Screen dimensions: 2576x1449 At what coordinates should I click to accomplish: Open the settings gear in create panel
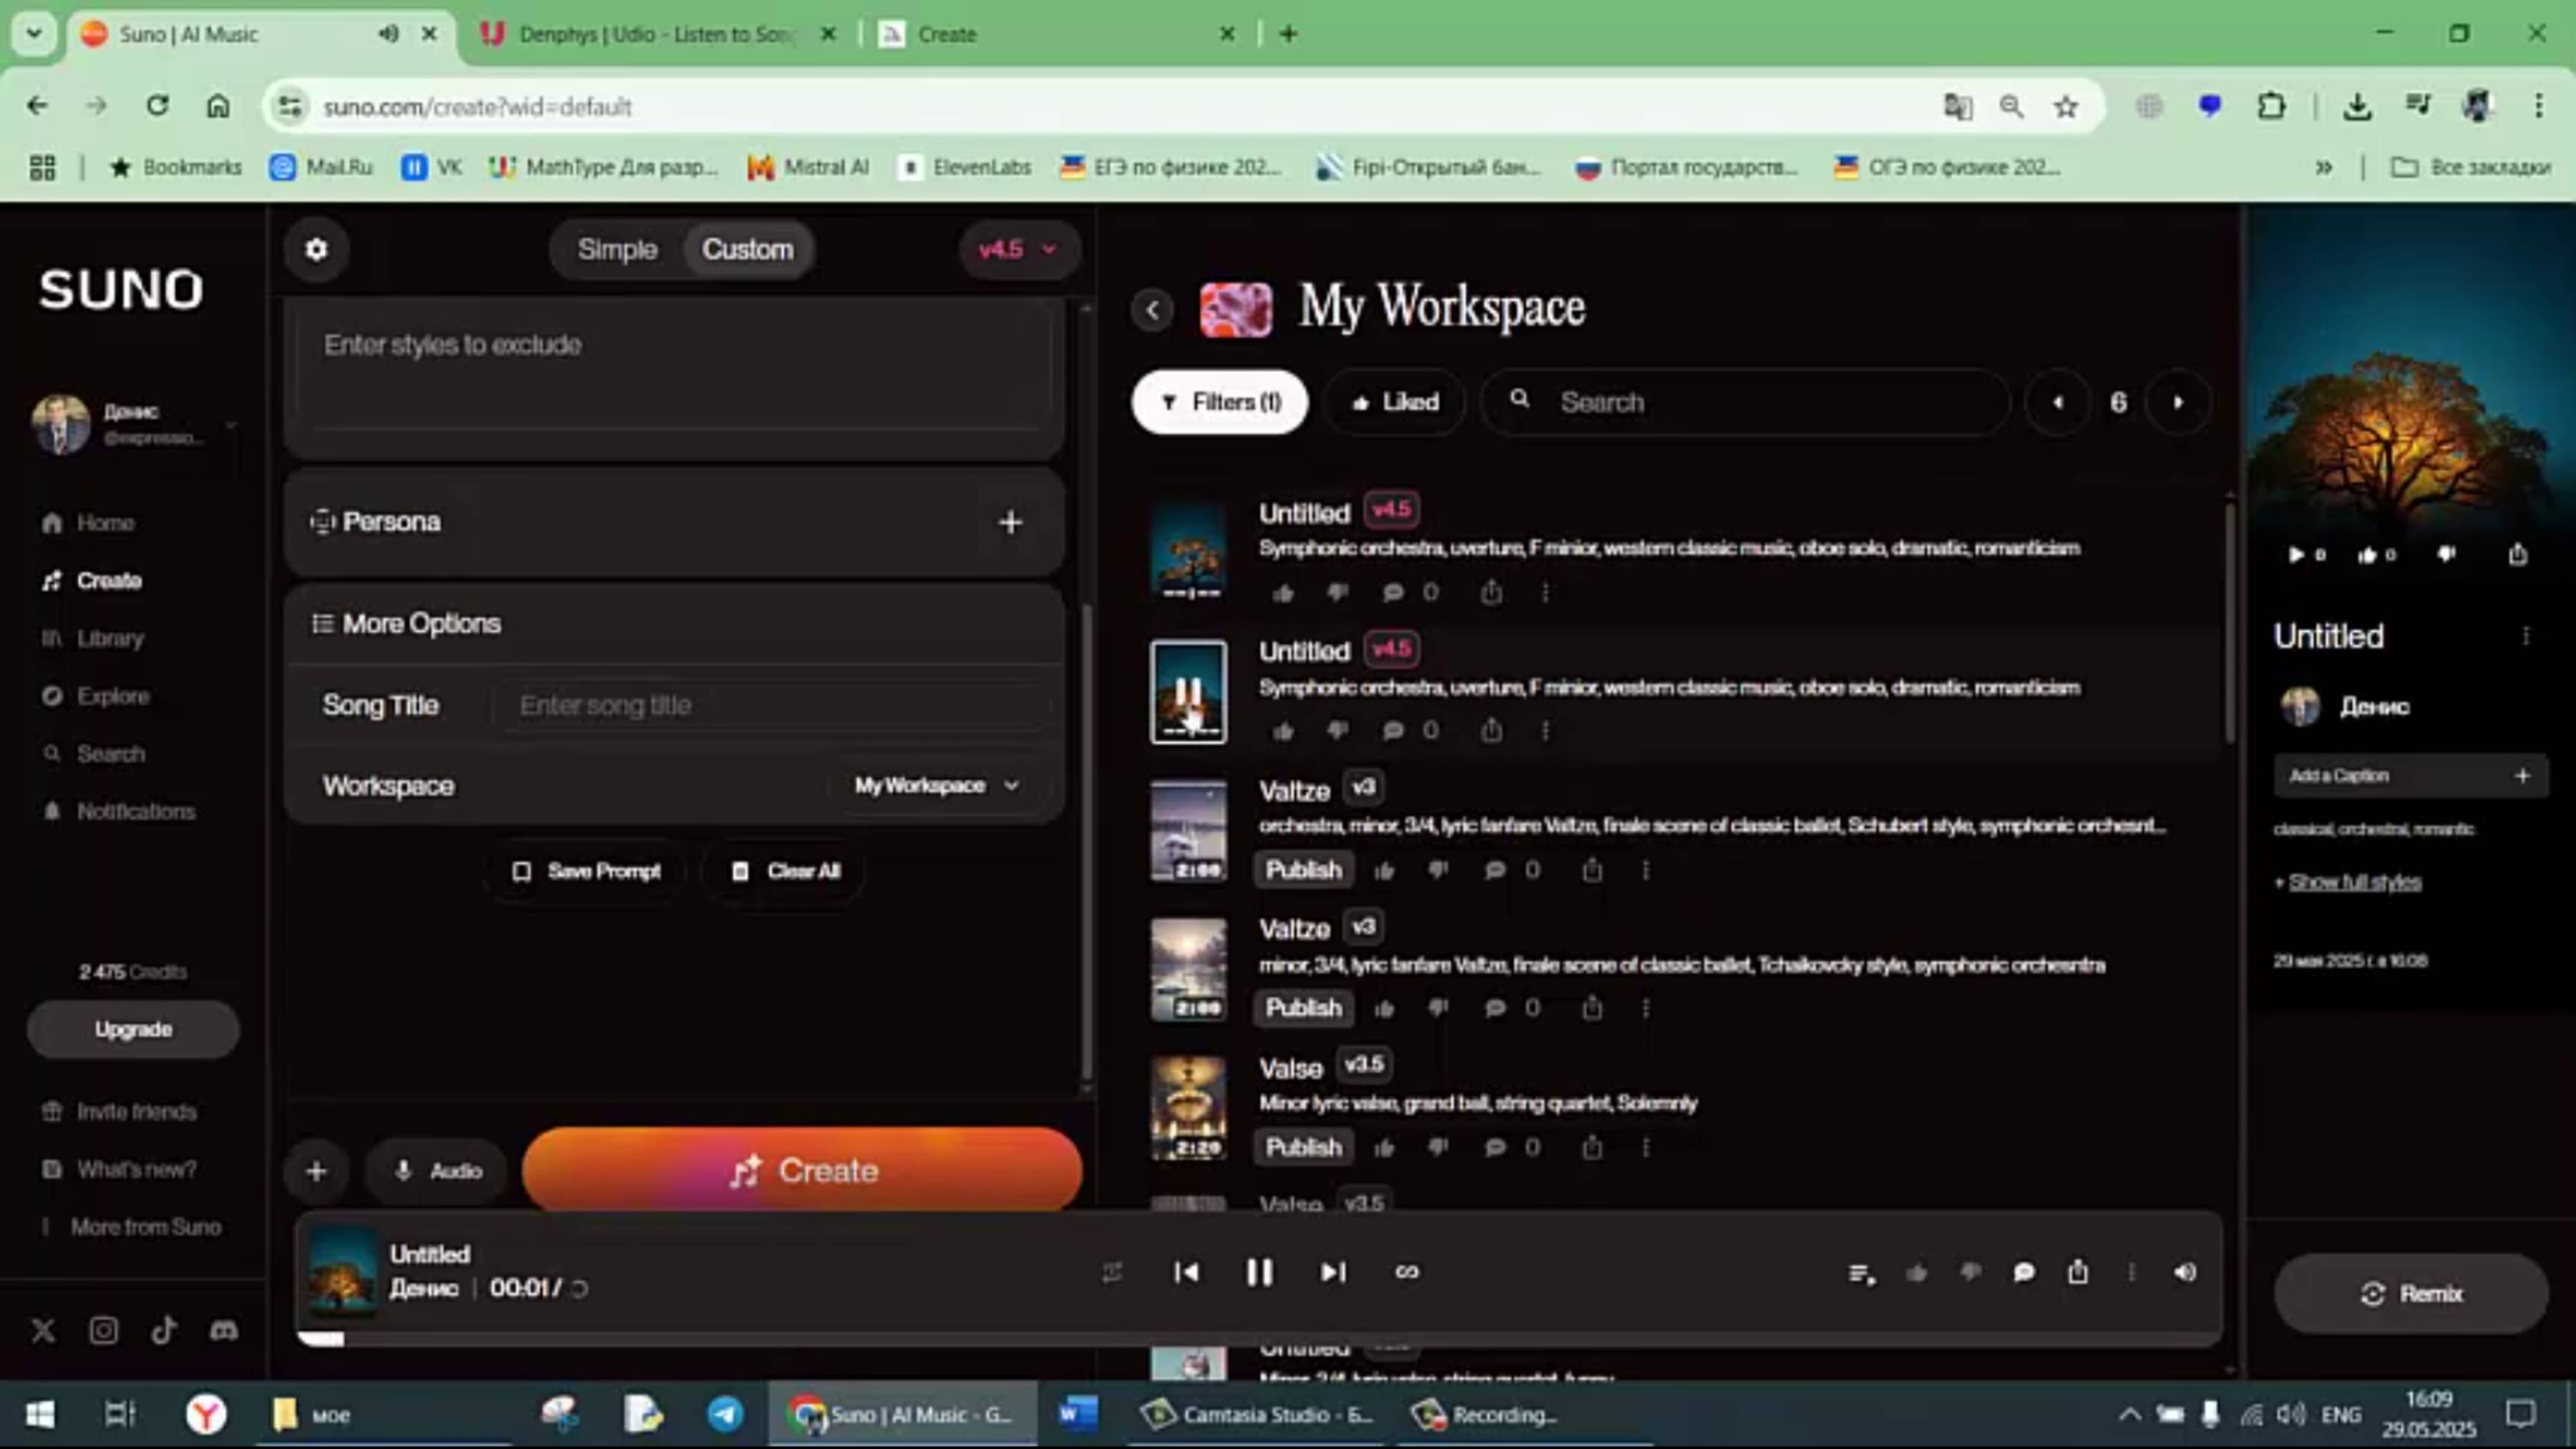tap(316, 249)
